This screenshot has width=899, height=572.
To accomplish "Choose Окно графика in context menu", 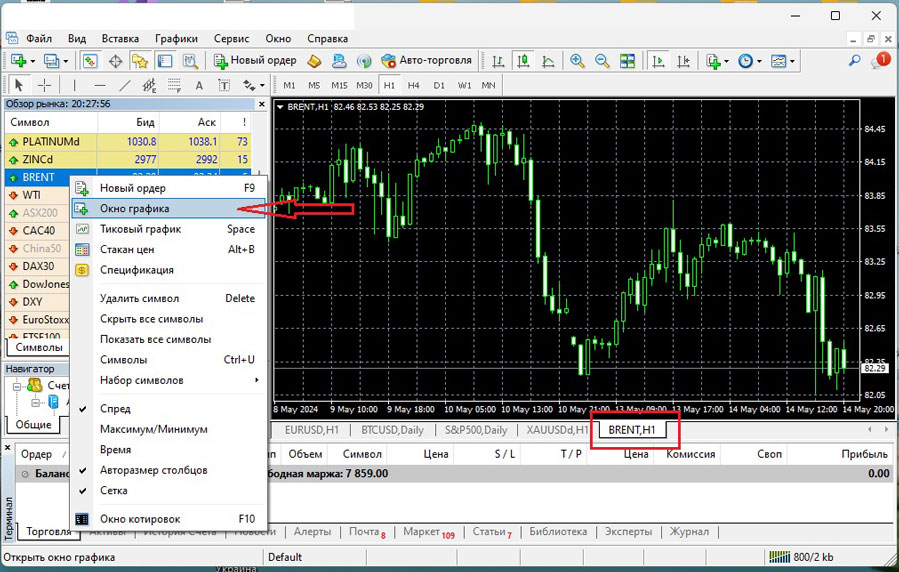I will pos(169,209).
